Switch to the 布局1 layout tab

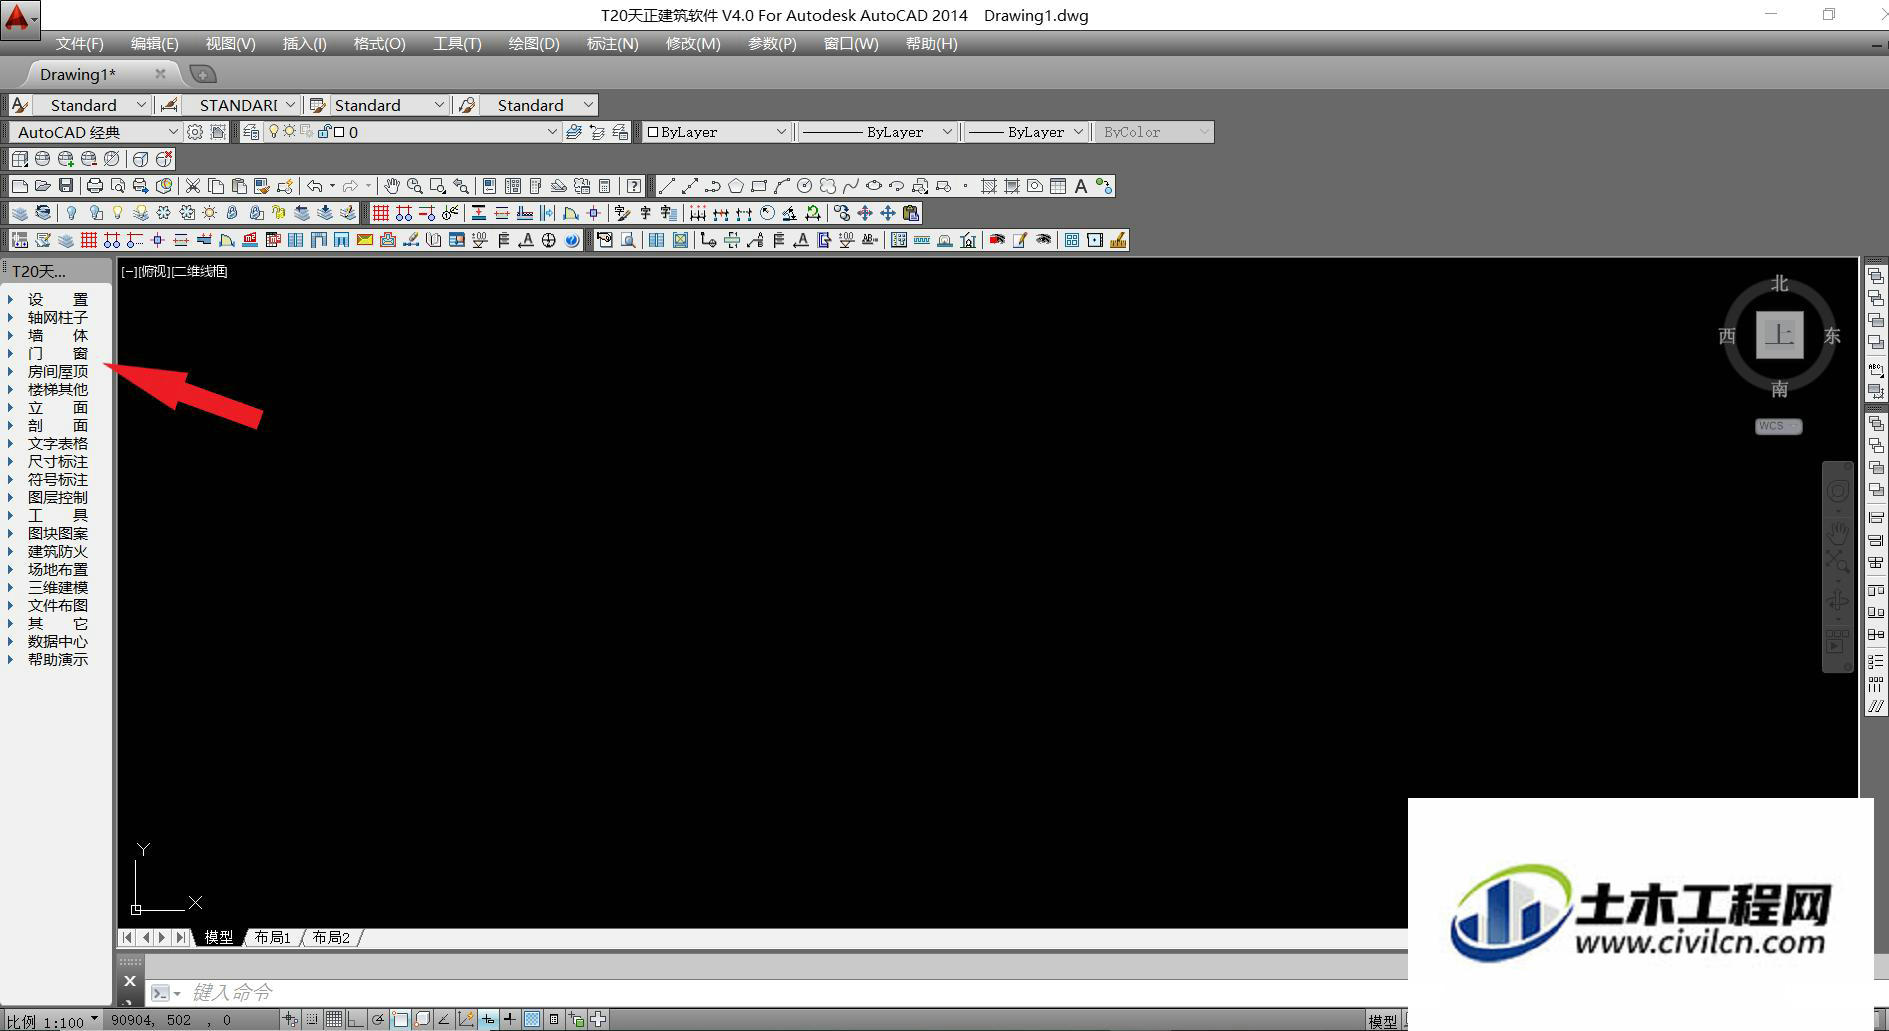pyautogui.click(x=272, y=937)
